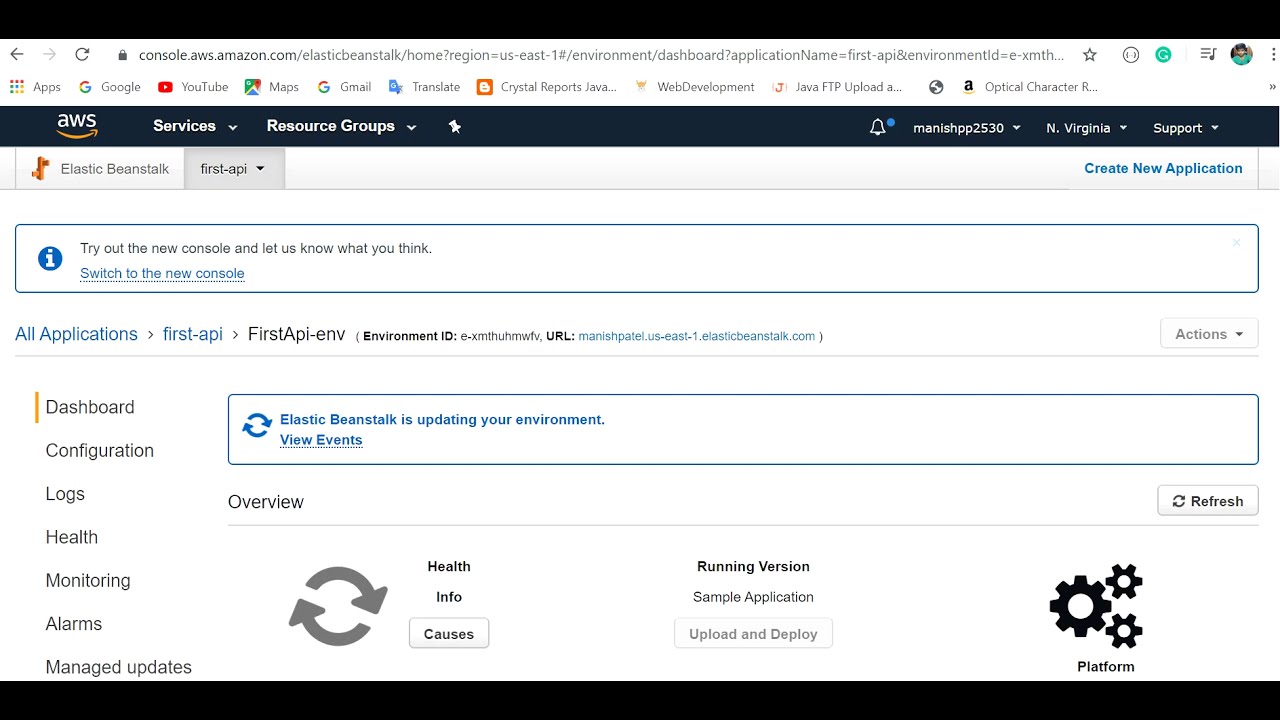
Task: Open the Translate bookmark
Action: pos(425,87)
